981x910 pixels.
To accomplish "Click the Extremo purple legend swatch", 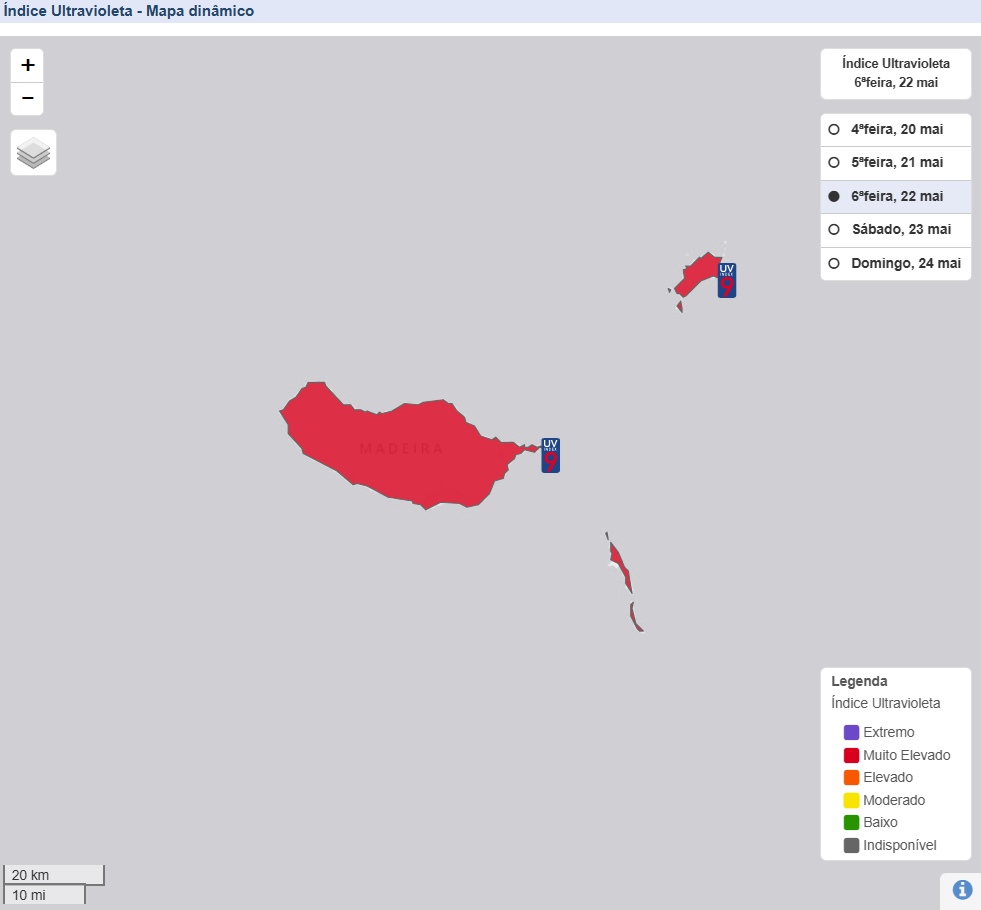I will point(851,732).
